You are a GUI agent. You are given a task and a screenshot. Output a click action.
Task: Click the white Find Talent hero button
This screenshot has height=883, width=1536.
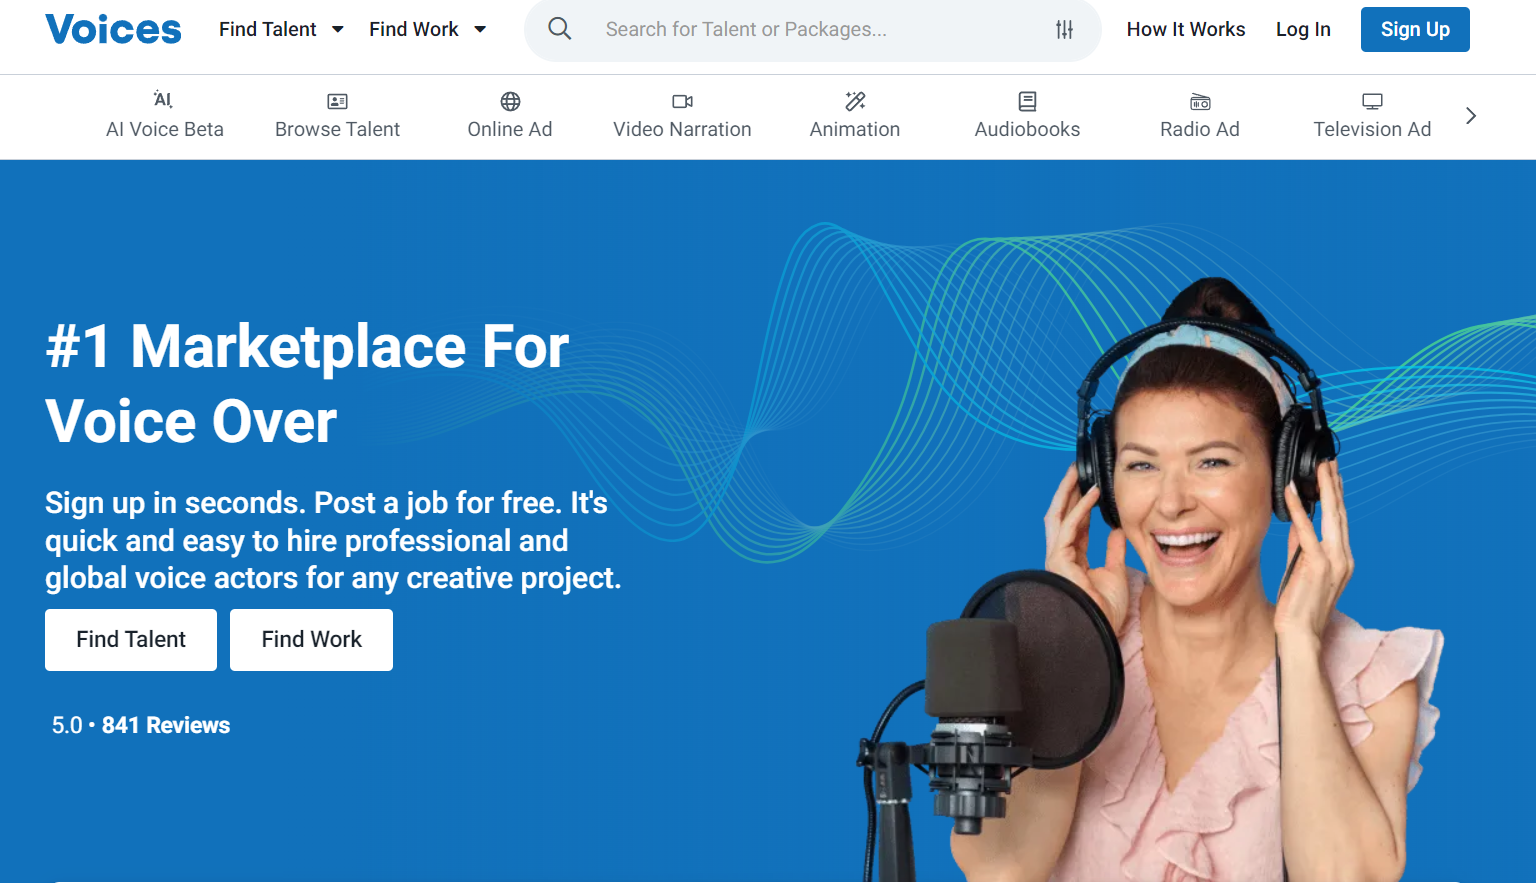pos(131,640)
